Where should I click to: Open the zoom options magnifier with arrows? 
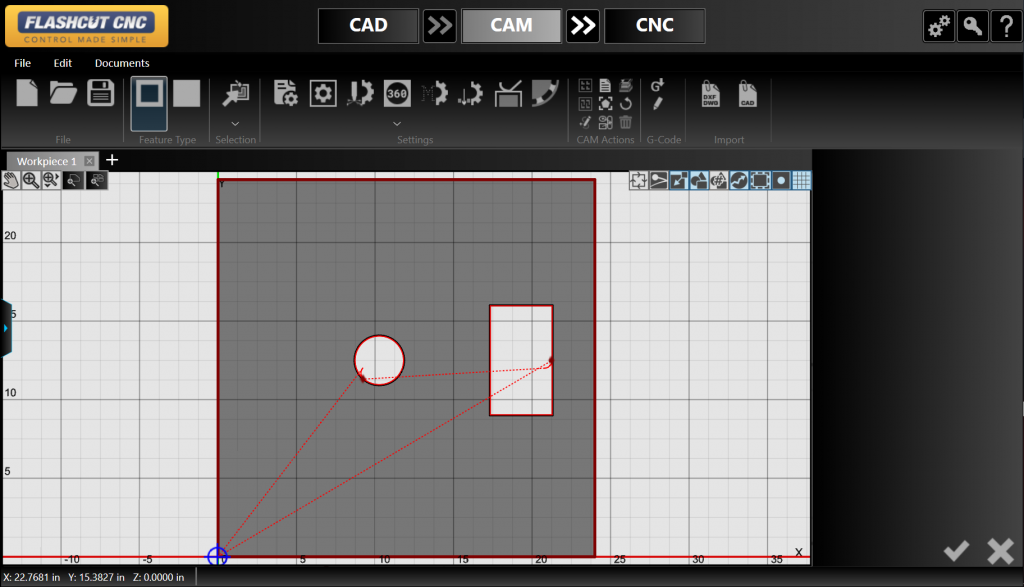pyautogui.click(x=51, y=180)
